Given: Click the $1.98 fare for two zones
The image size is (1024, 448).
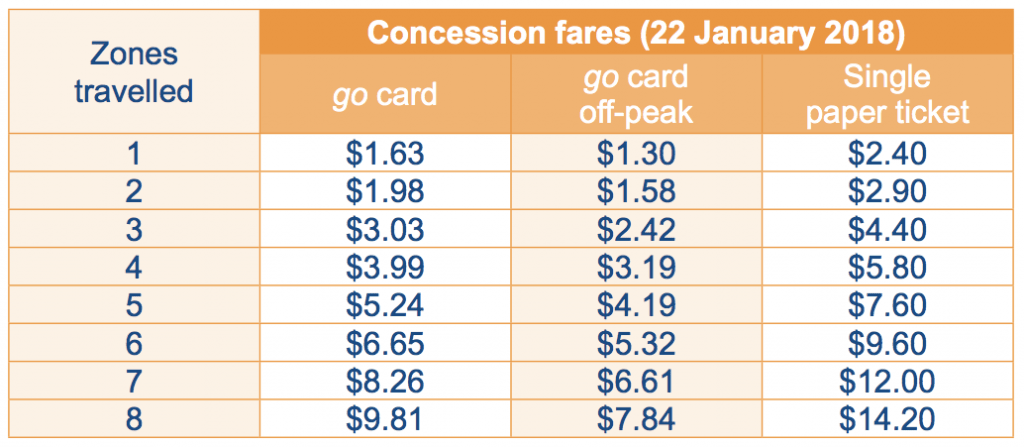Looking at the screenshot, I should click(x=385, y=191).
